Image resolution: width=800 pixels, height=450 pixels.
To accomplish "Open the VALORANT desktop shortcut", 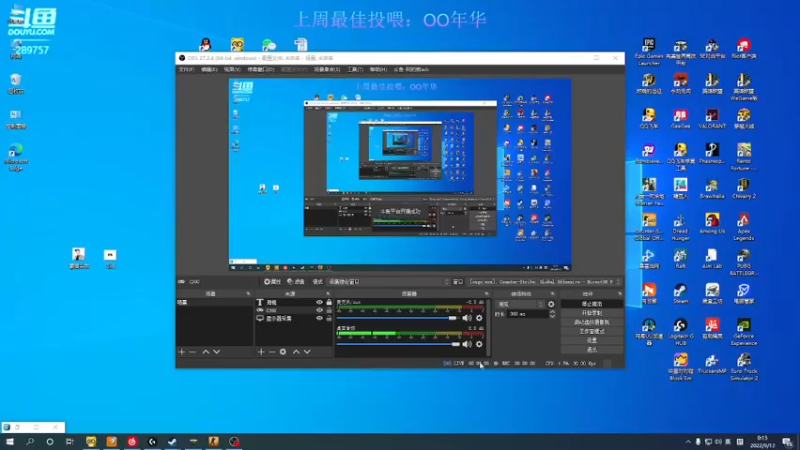I will pos(712,118).
